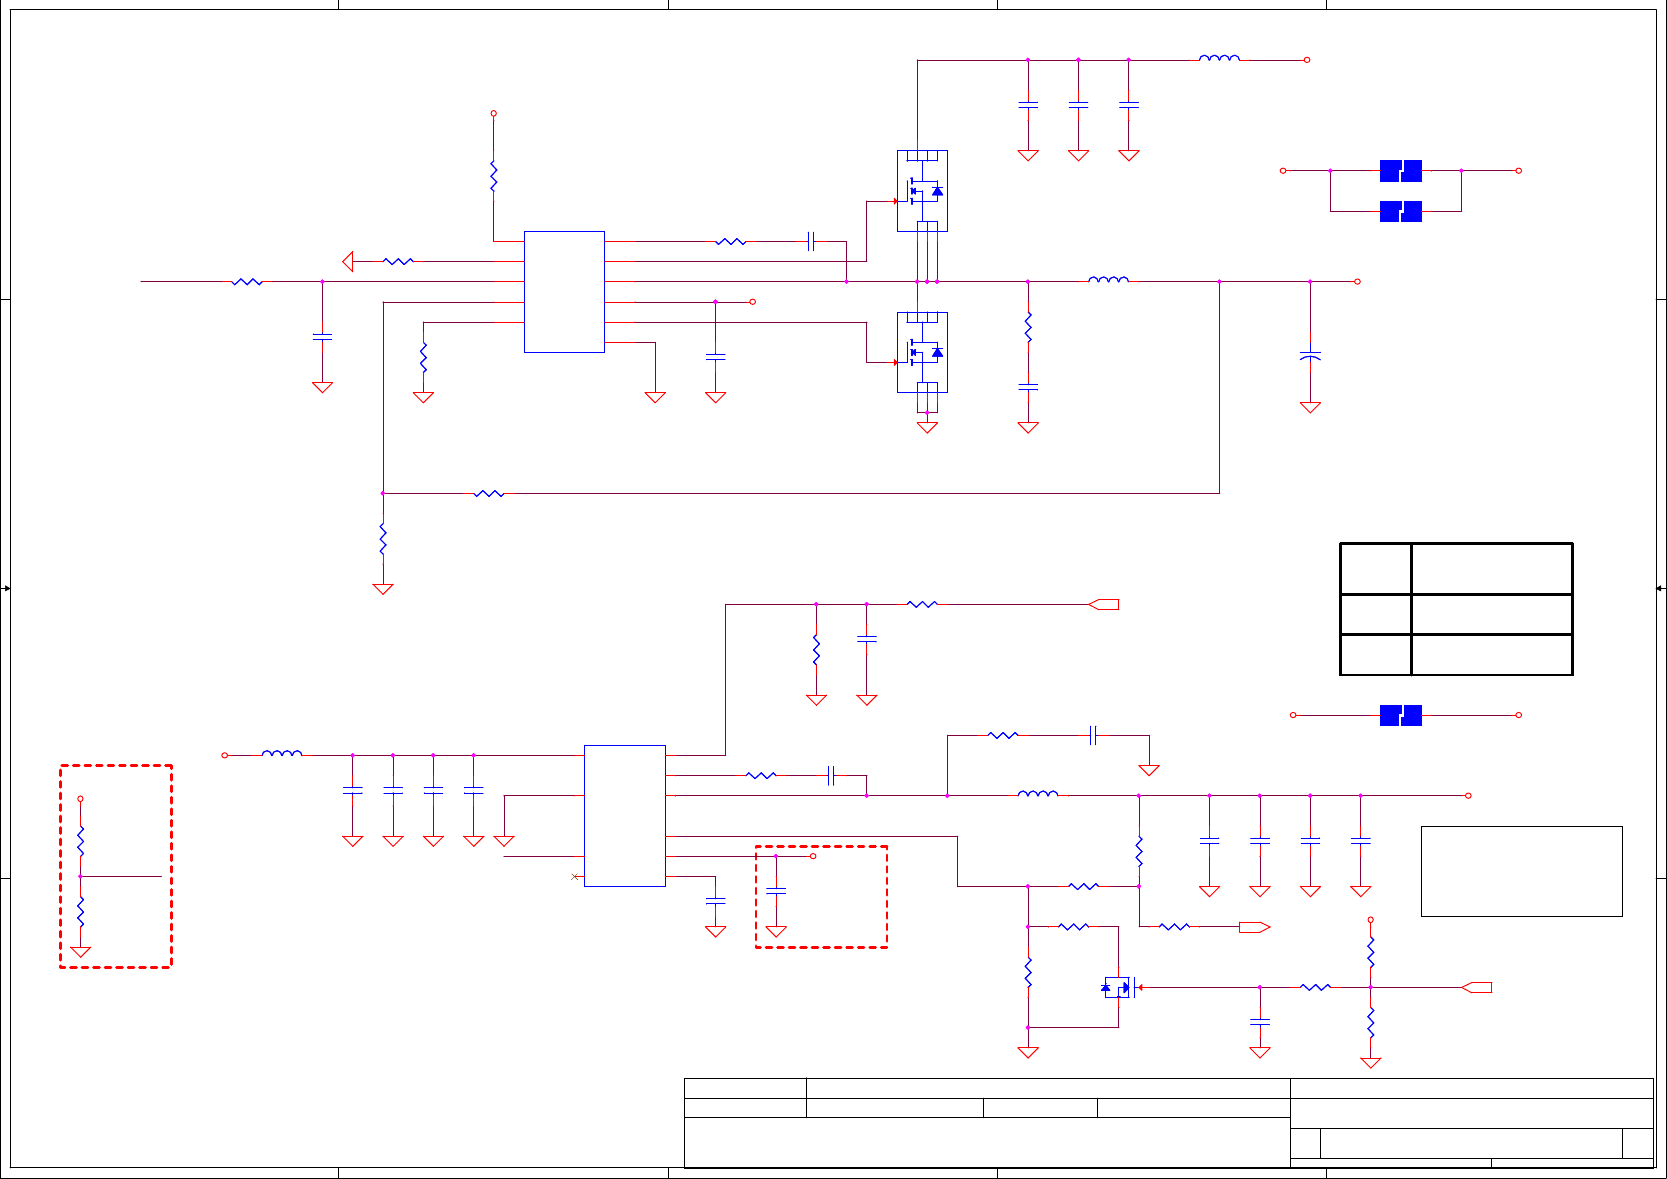The width and height of the screenshot is (1667, 1179).
Task: Click the low-side MOSFET tied to ground
Action: 922,352
